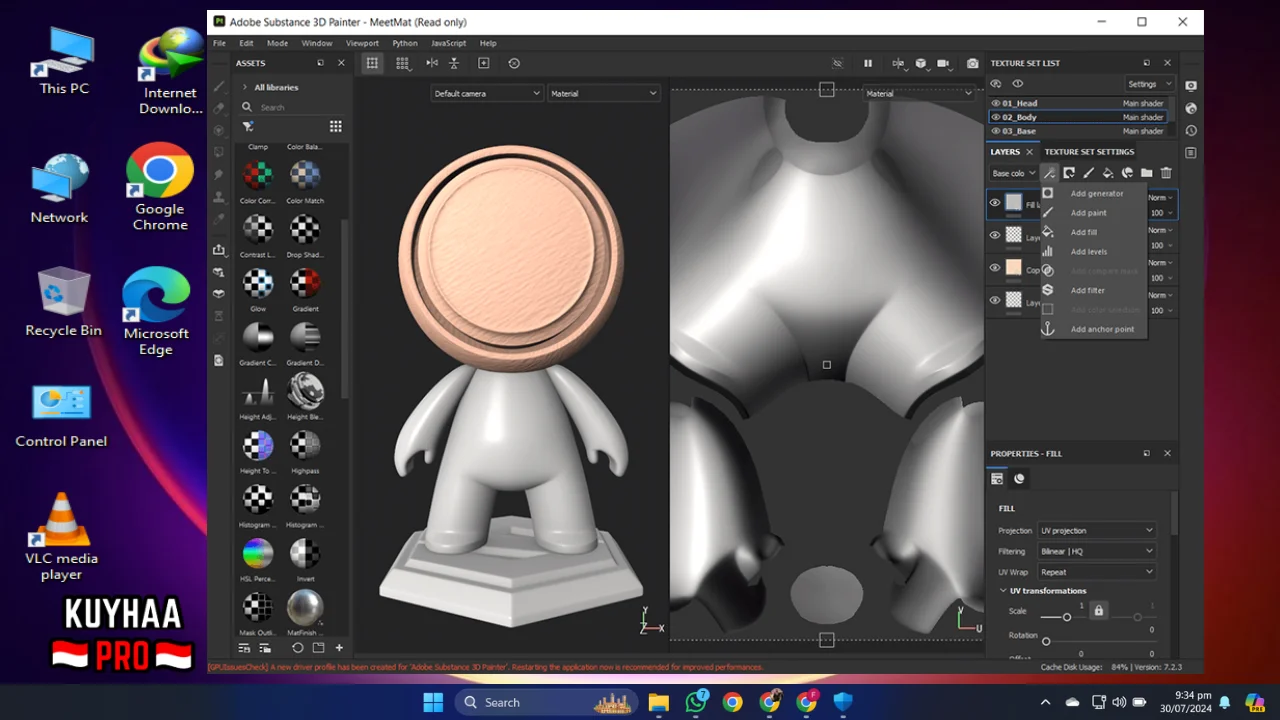Screen dimensions: 1280x720
Task: Open Texture Set List Settings dropdown
Action: tap(1148, 84)
